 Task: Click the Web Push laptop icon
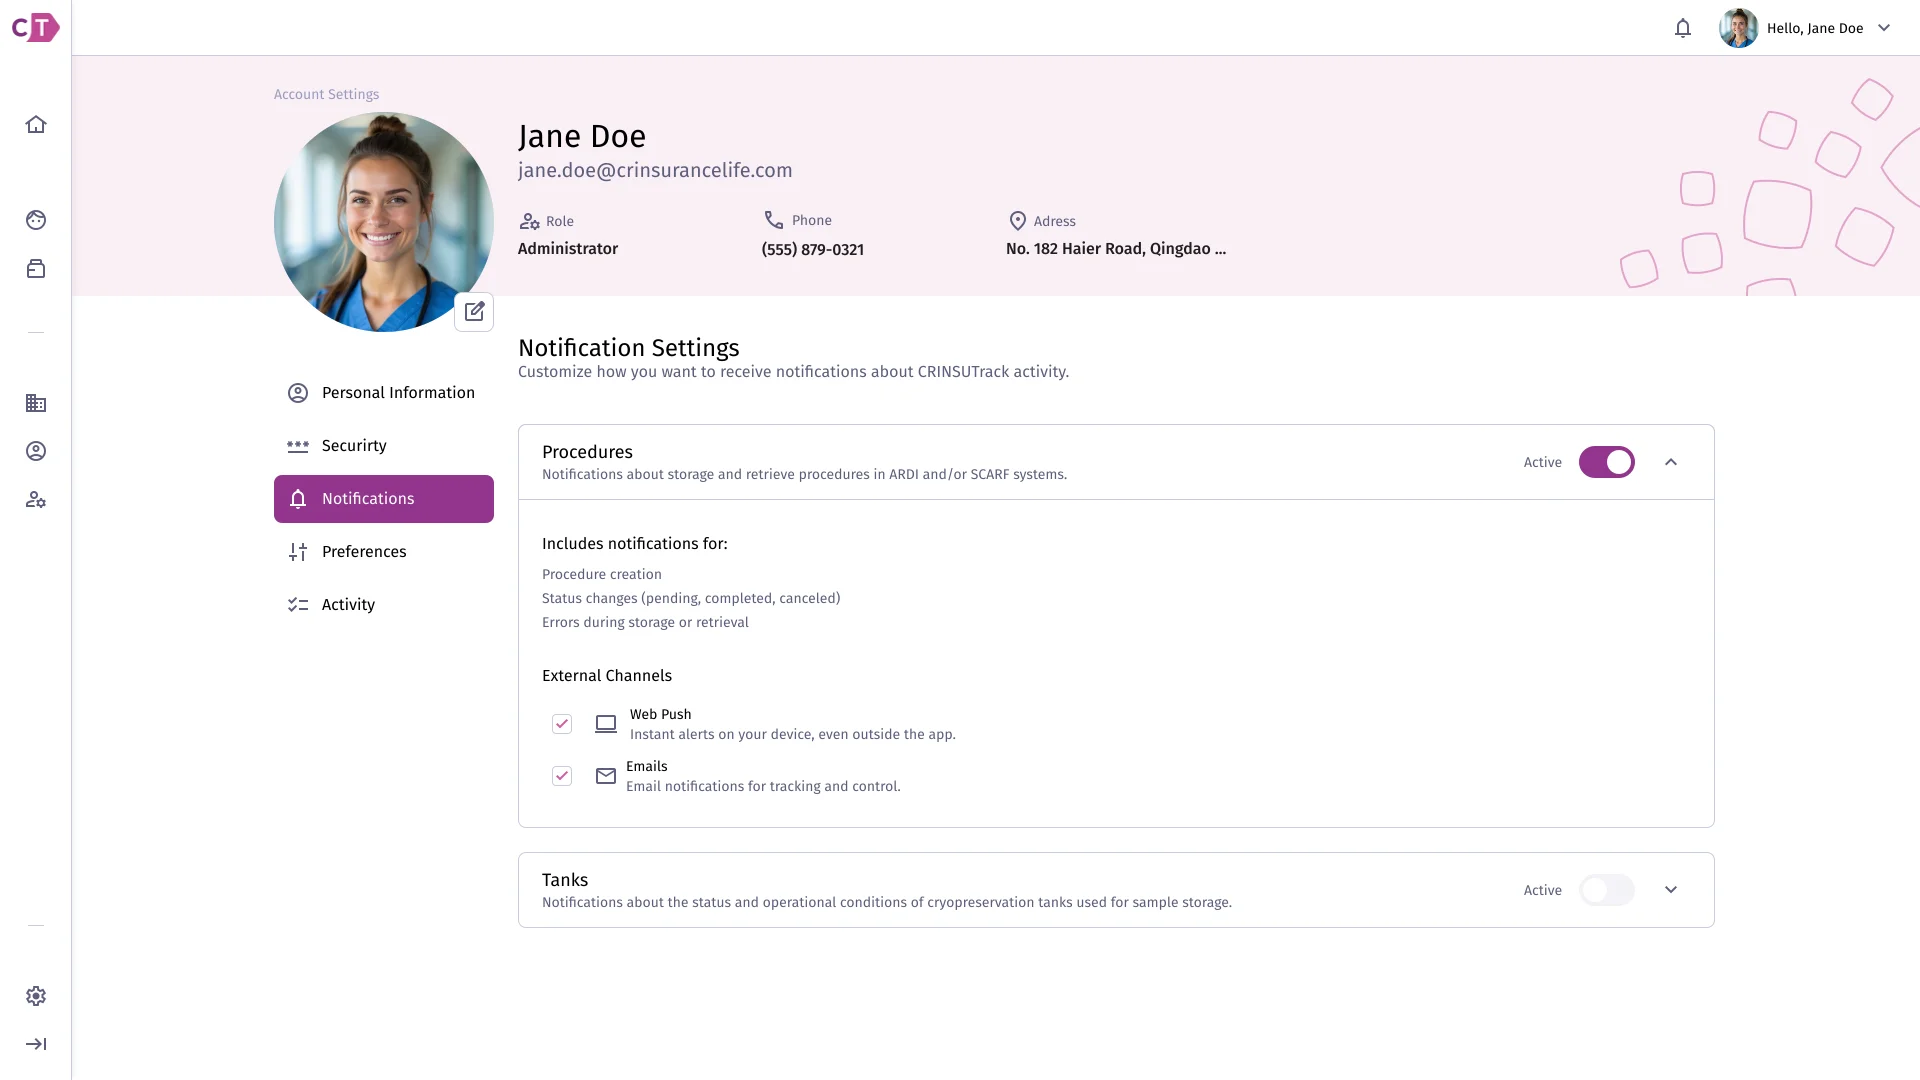[x=606, y=724]
